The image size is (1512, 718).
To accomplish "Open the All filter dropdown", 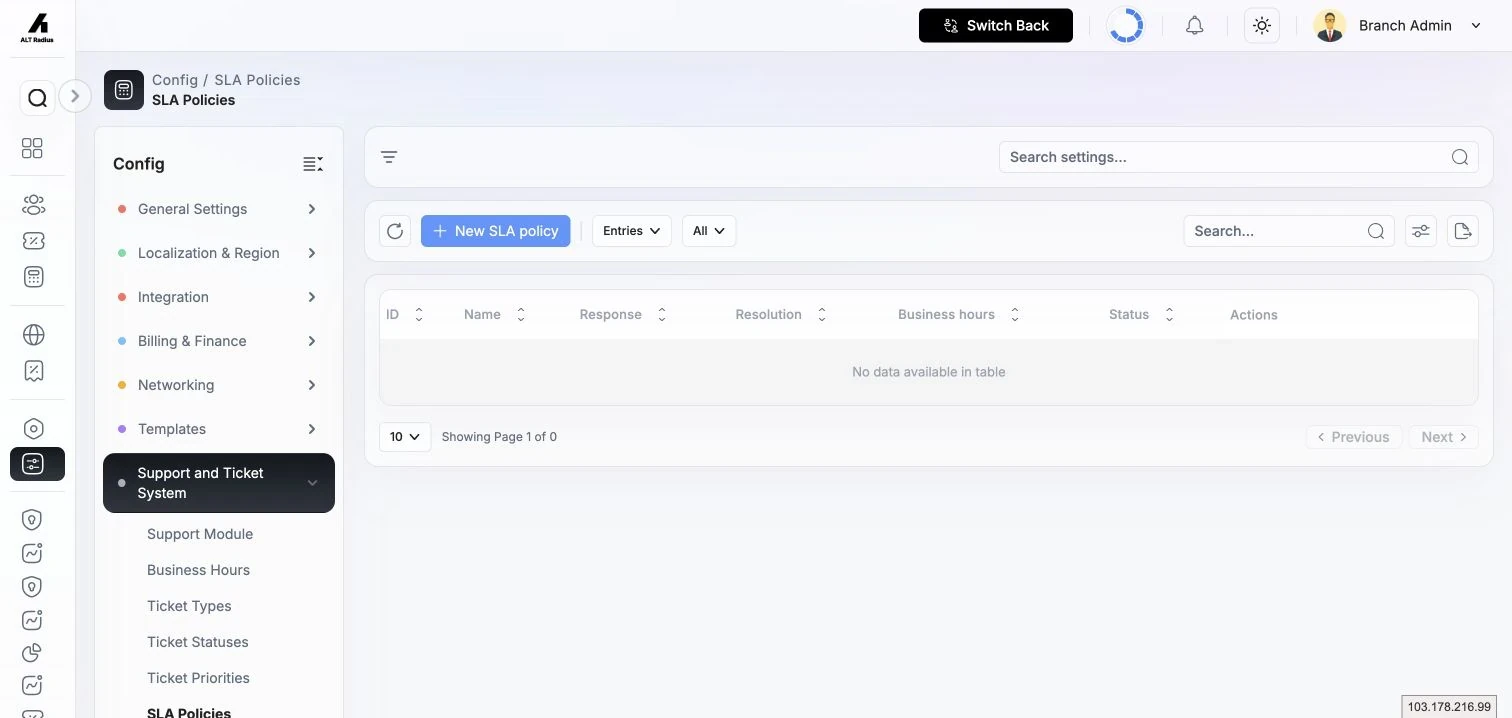I will [709, 231].
